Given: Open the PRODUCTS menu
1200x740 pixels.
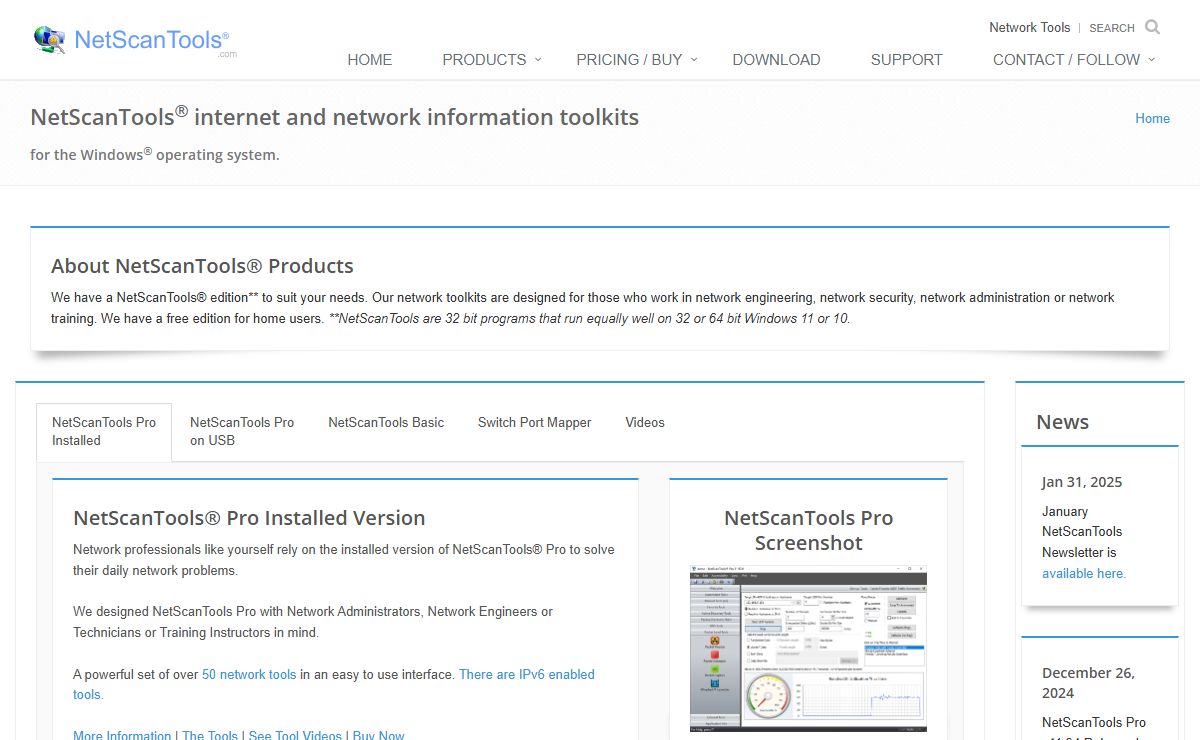Looking at the screenshot, I should tap(484, 60).
